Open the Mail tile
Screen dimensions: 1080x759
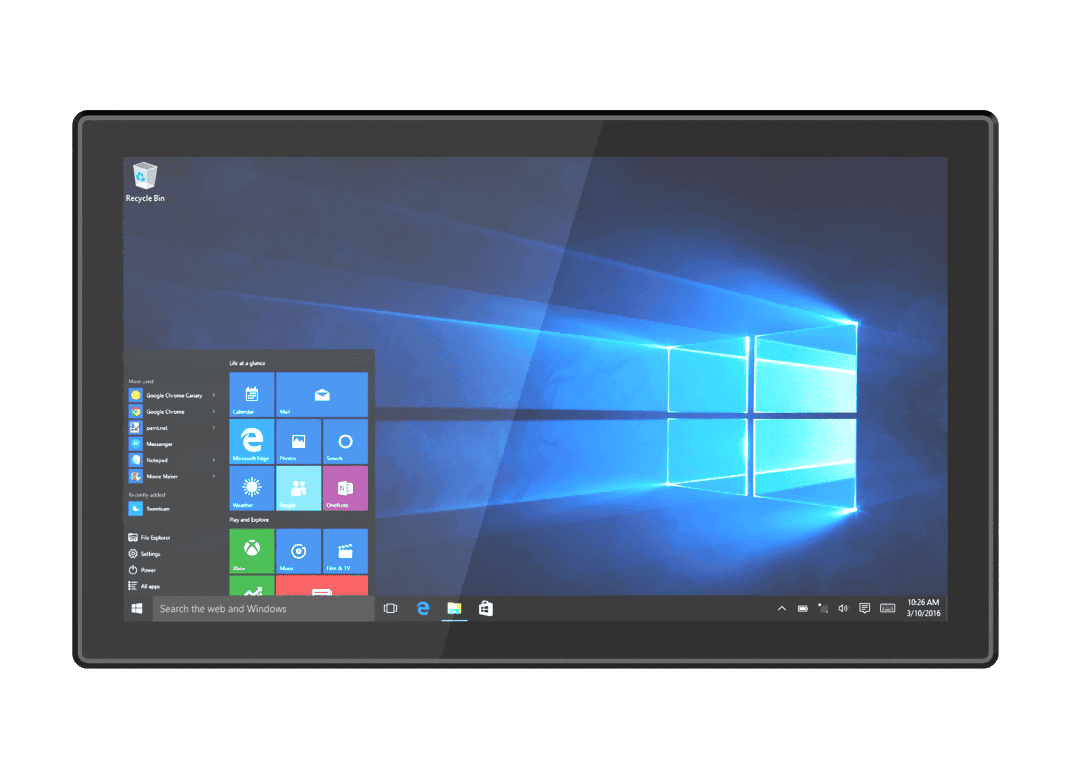[x=322, y=394]
